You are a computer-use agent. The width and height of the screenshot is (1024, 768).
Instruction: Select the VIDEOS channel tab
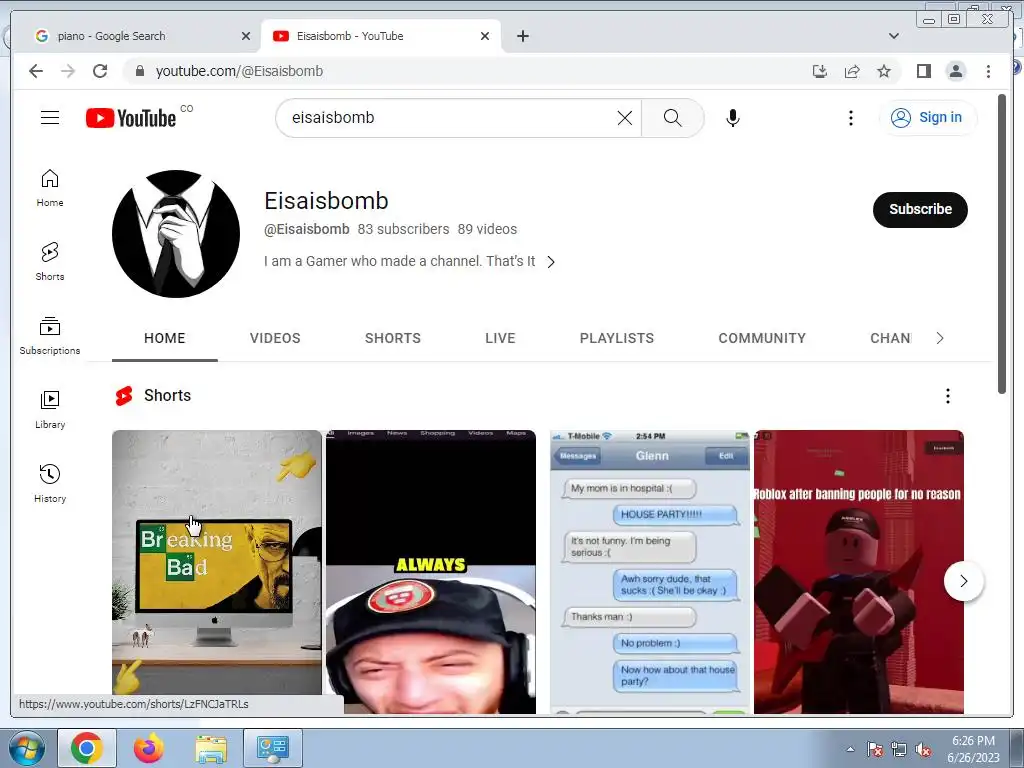pos(275,338)
